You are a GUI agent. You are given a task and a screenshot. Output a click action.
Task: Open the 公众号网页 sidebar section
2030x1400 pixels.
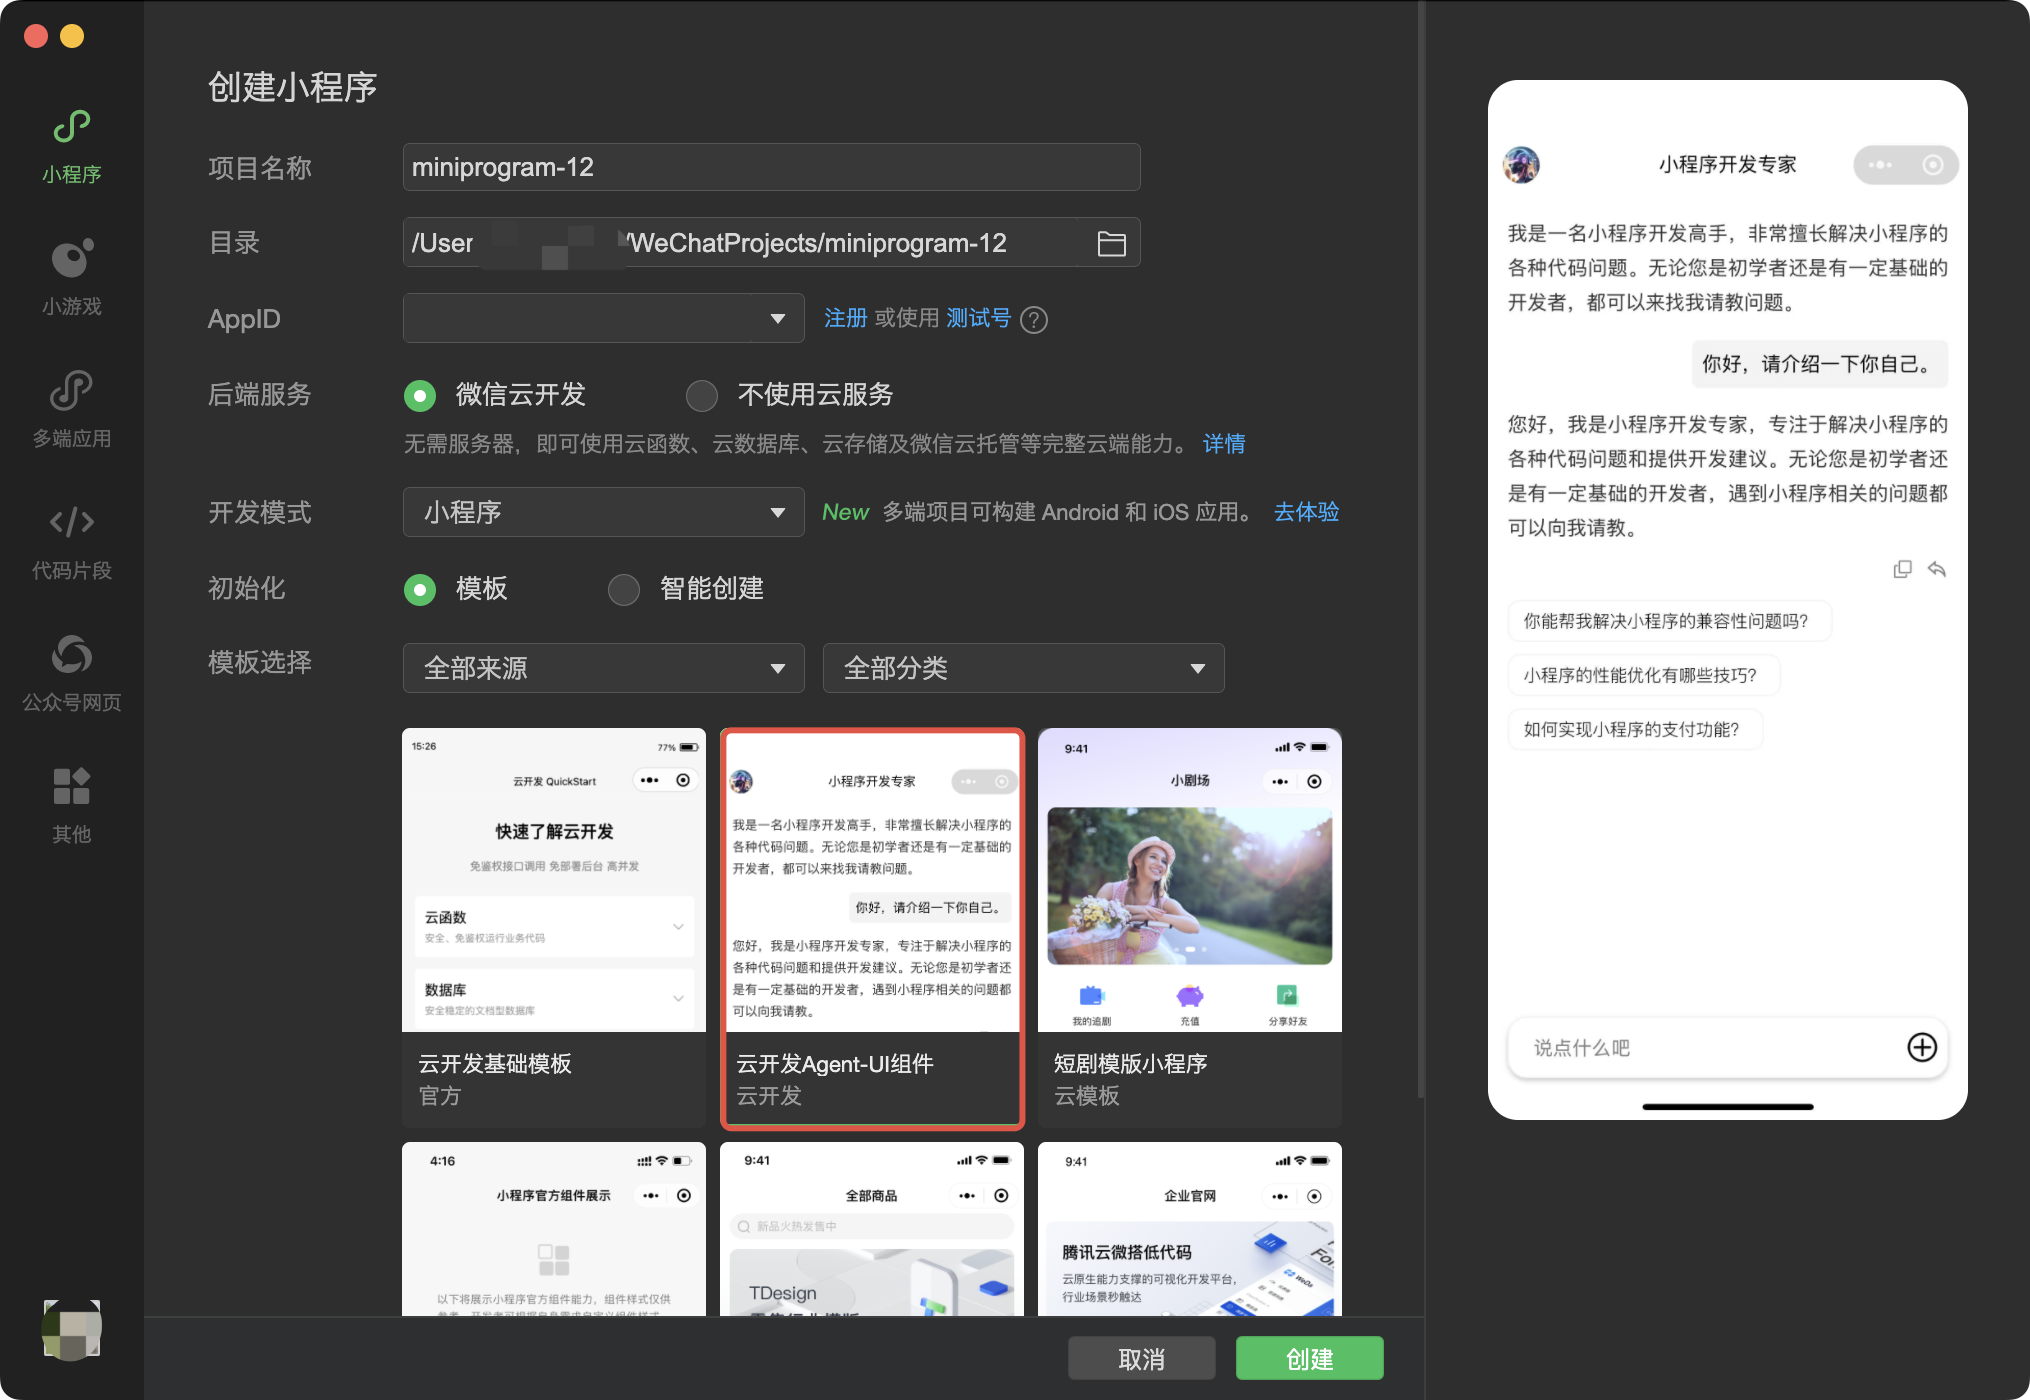pyautogui.click(x=71, y=655)
